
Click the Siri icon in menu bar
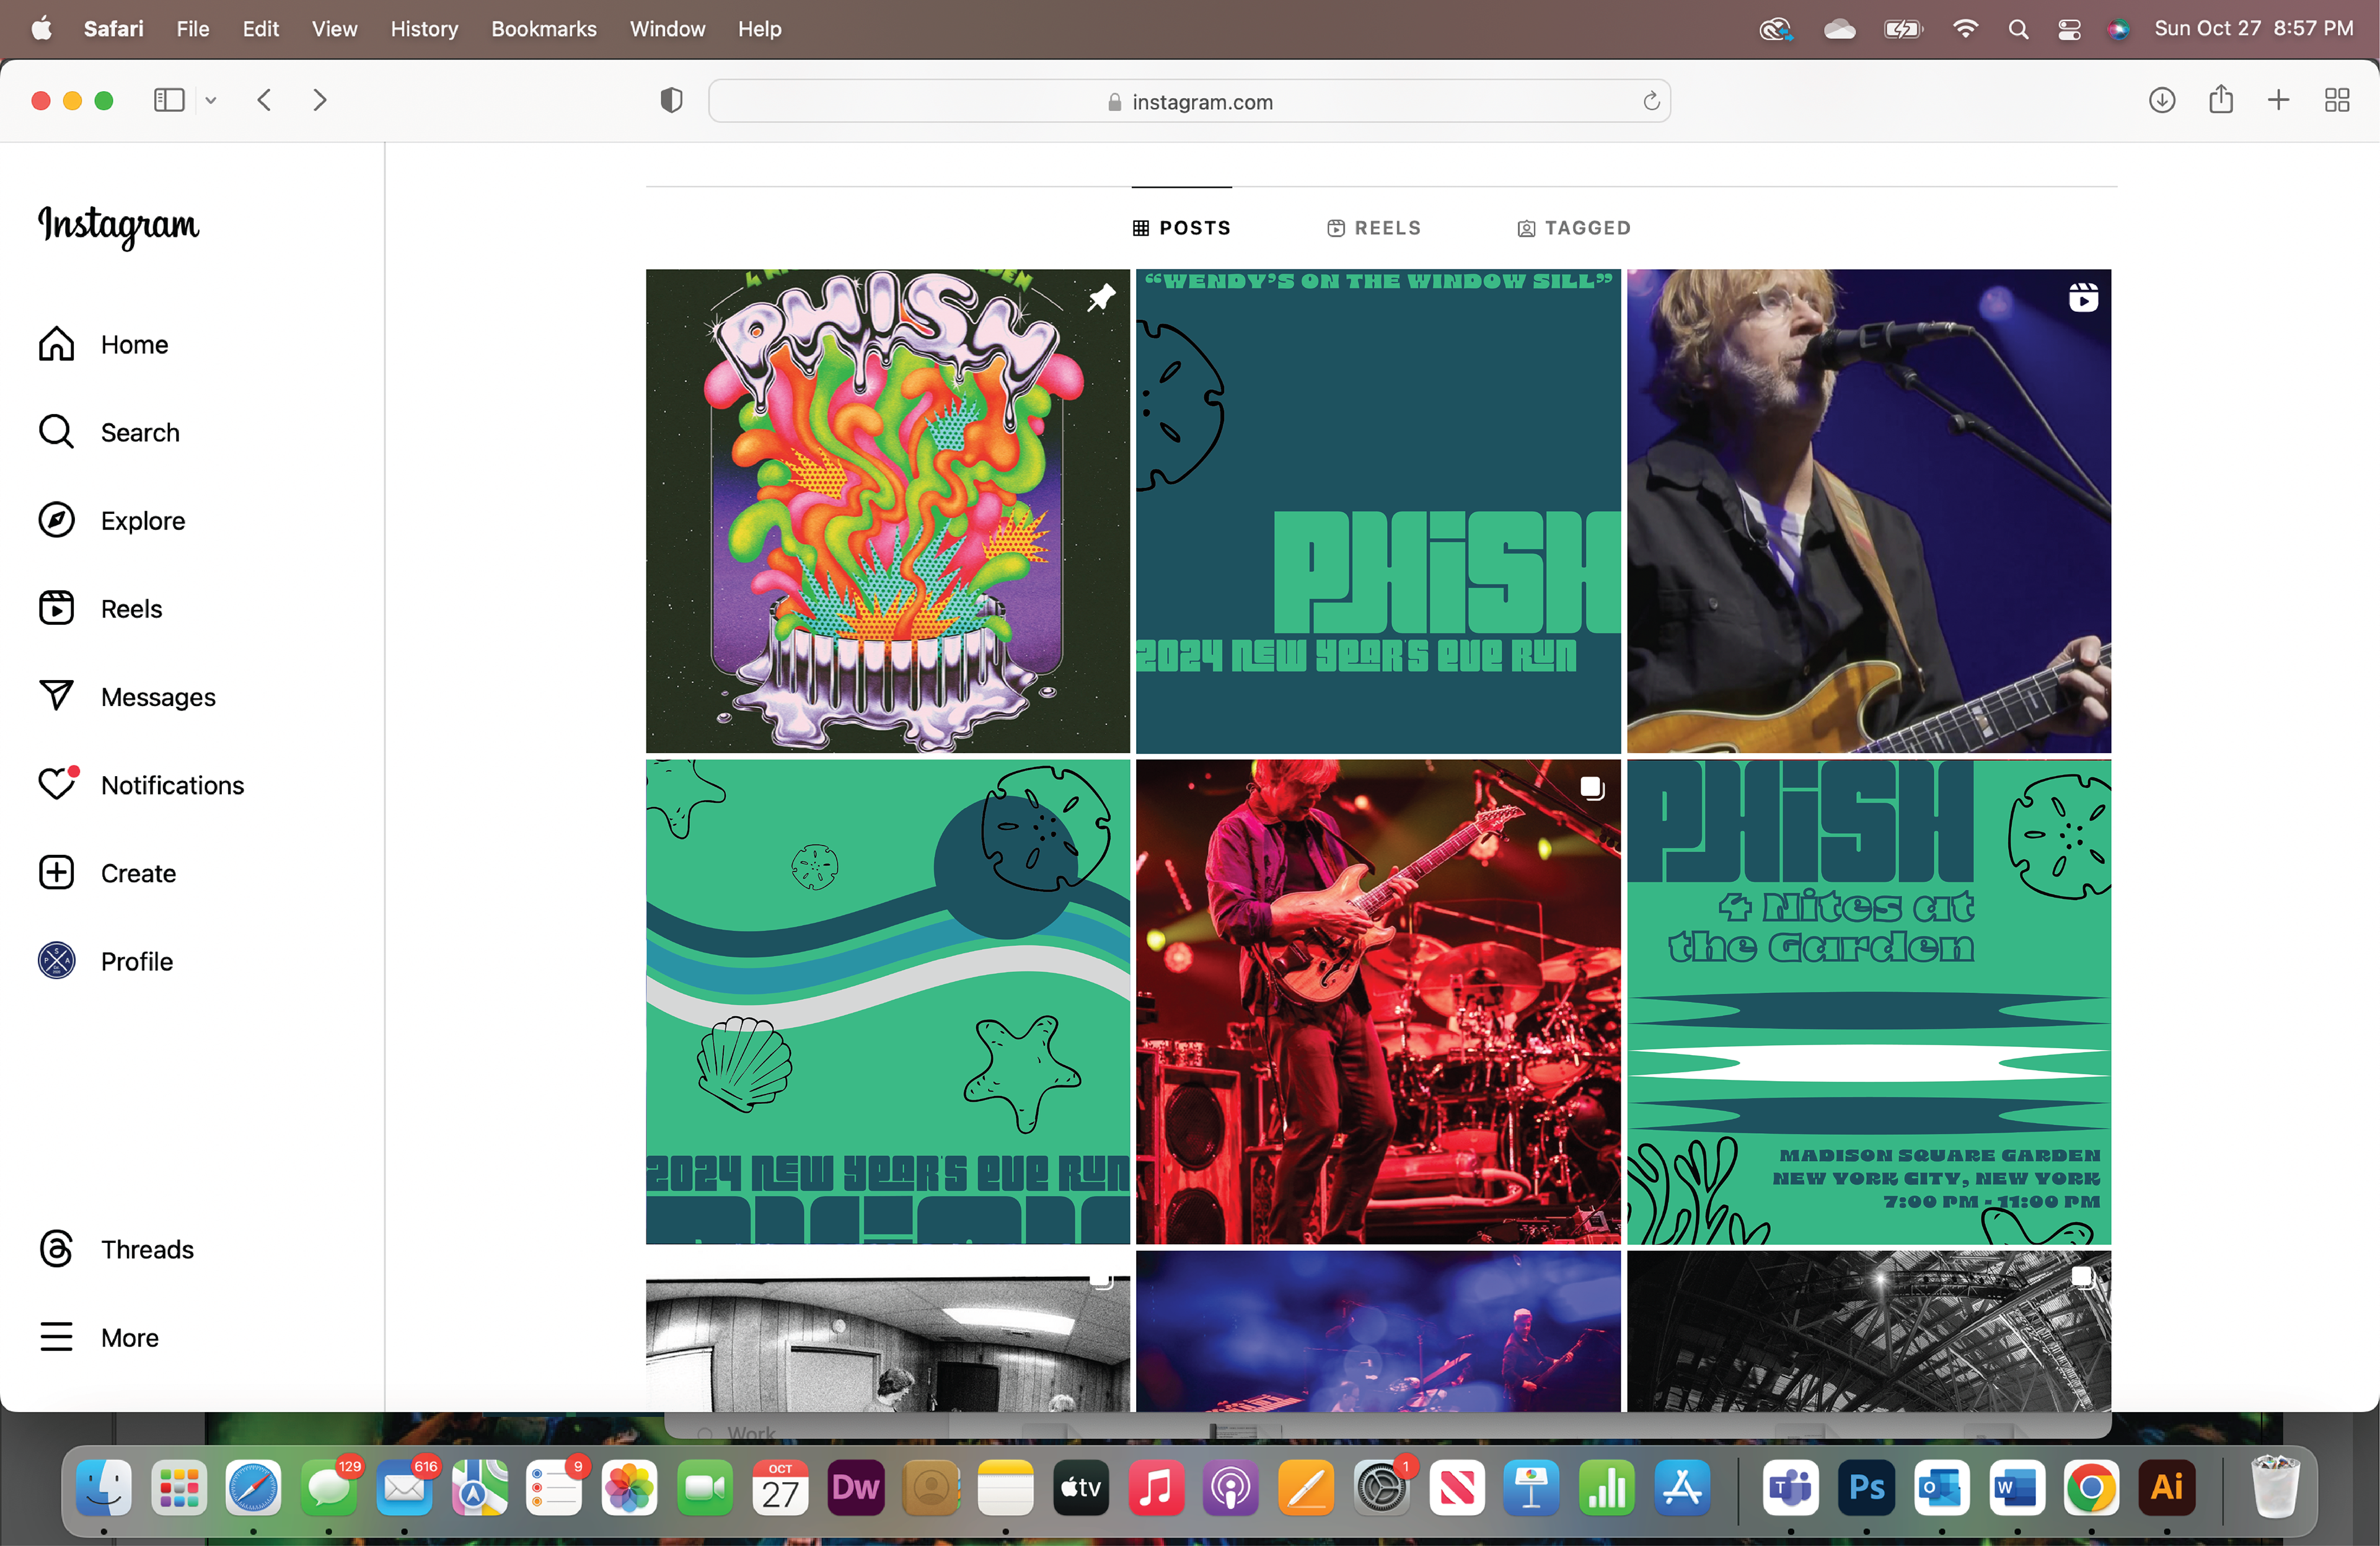[x=2118, y=29]
